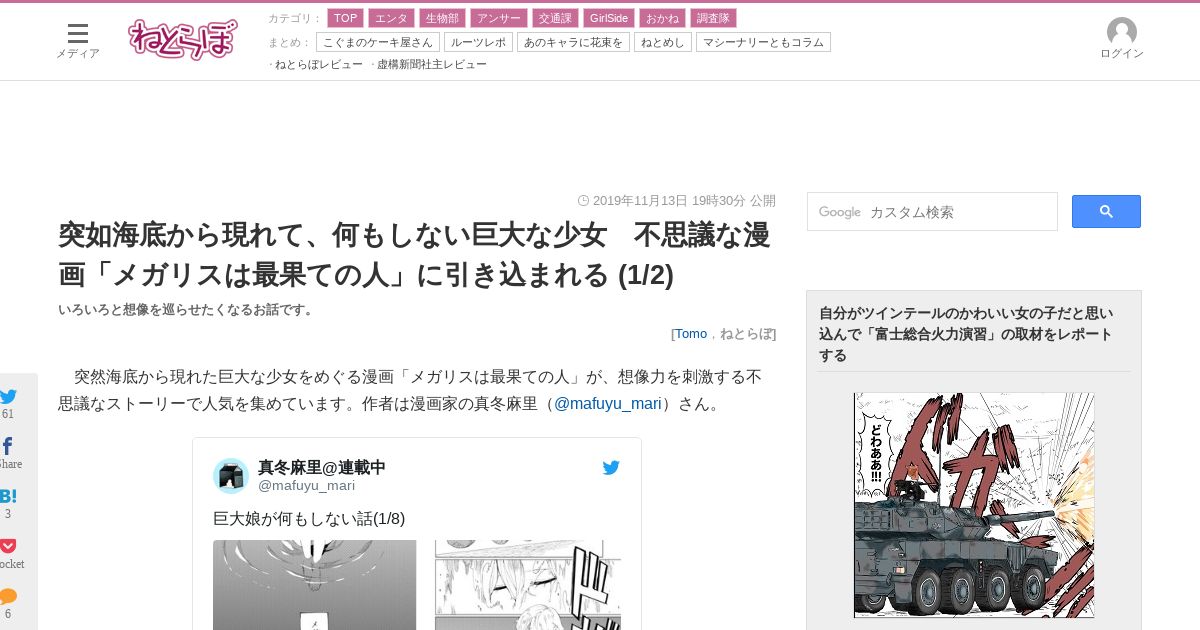Click the Google カスタム検索 input field
1200x630 pixels.
click(932, 212)
